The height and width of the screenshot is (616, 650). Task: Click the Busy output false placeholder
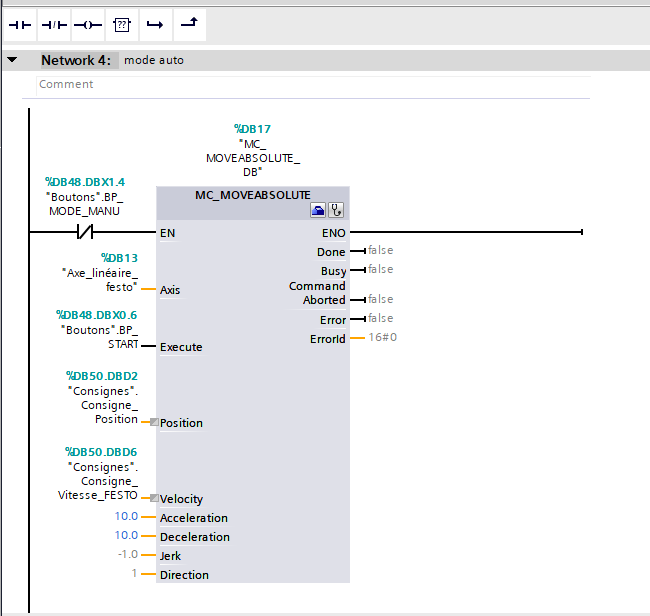[381, 269]
